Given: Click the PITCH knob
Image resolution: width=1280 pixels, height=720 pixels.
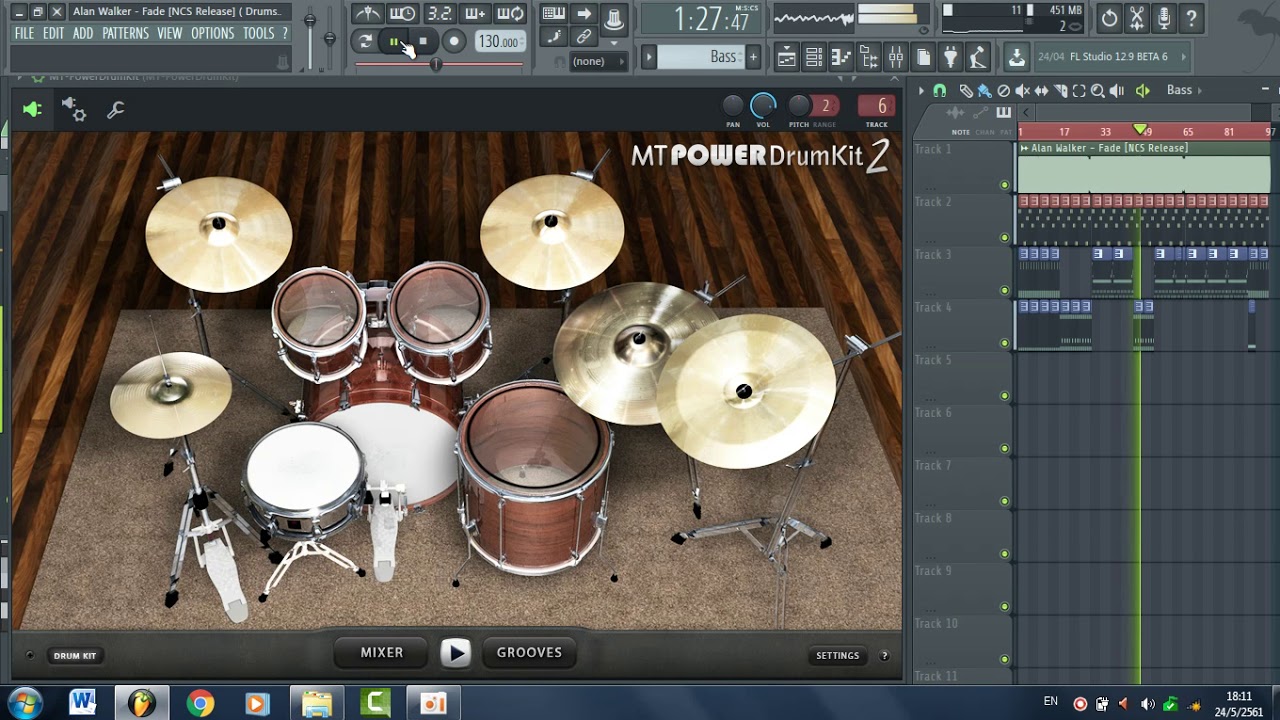Looking at the screenshot, I should click(x=799, y=105).
